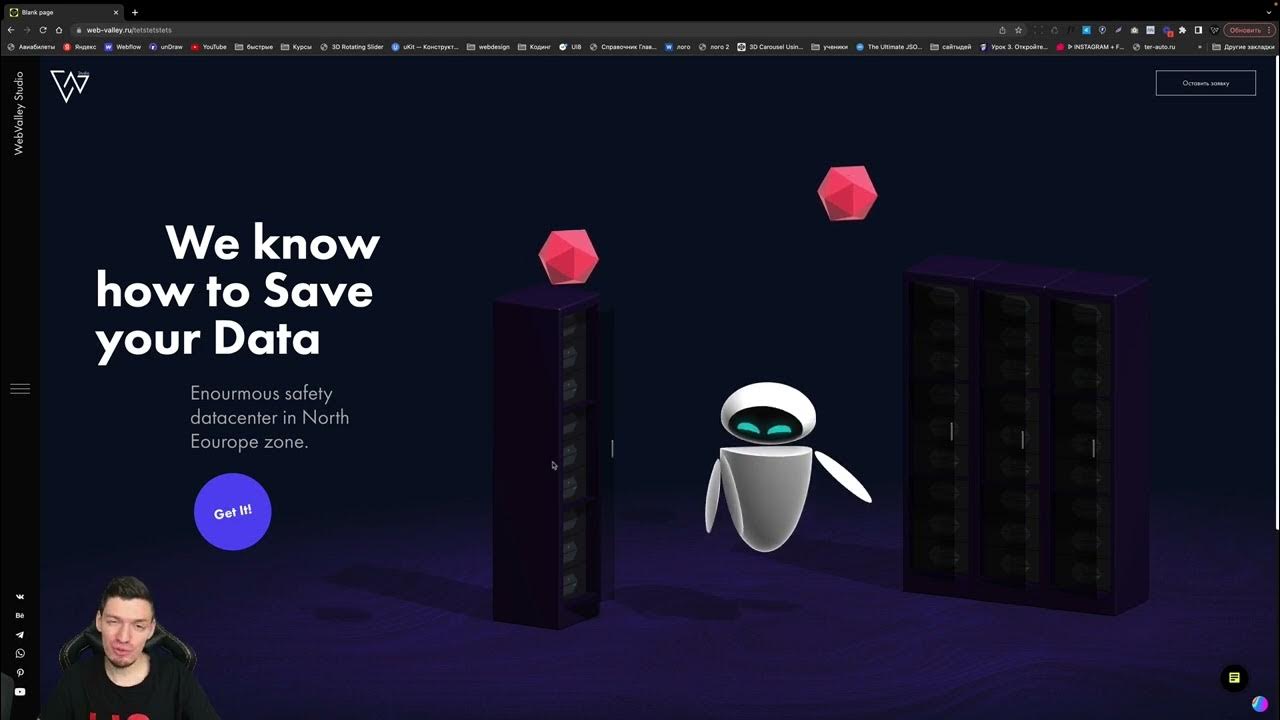Screen dimensions: 1280x720
Task: Open the YouTube link in the sidebar
Action: click(x=20, y=692)
